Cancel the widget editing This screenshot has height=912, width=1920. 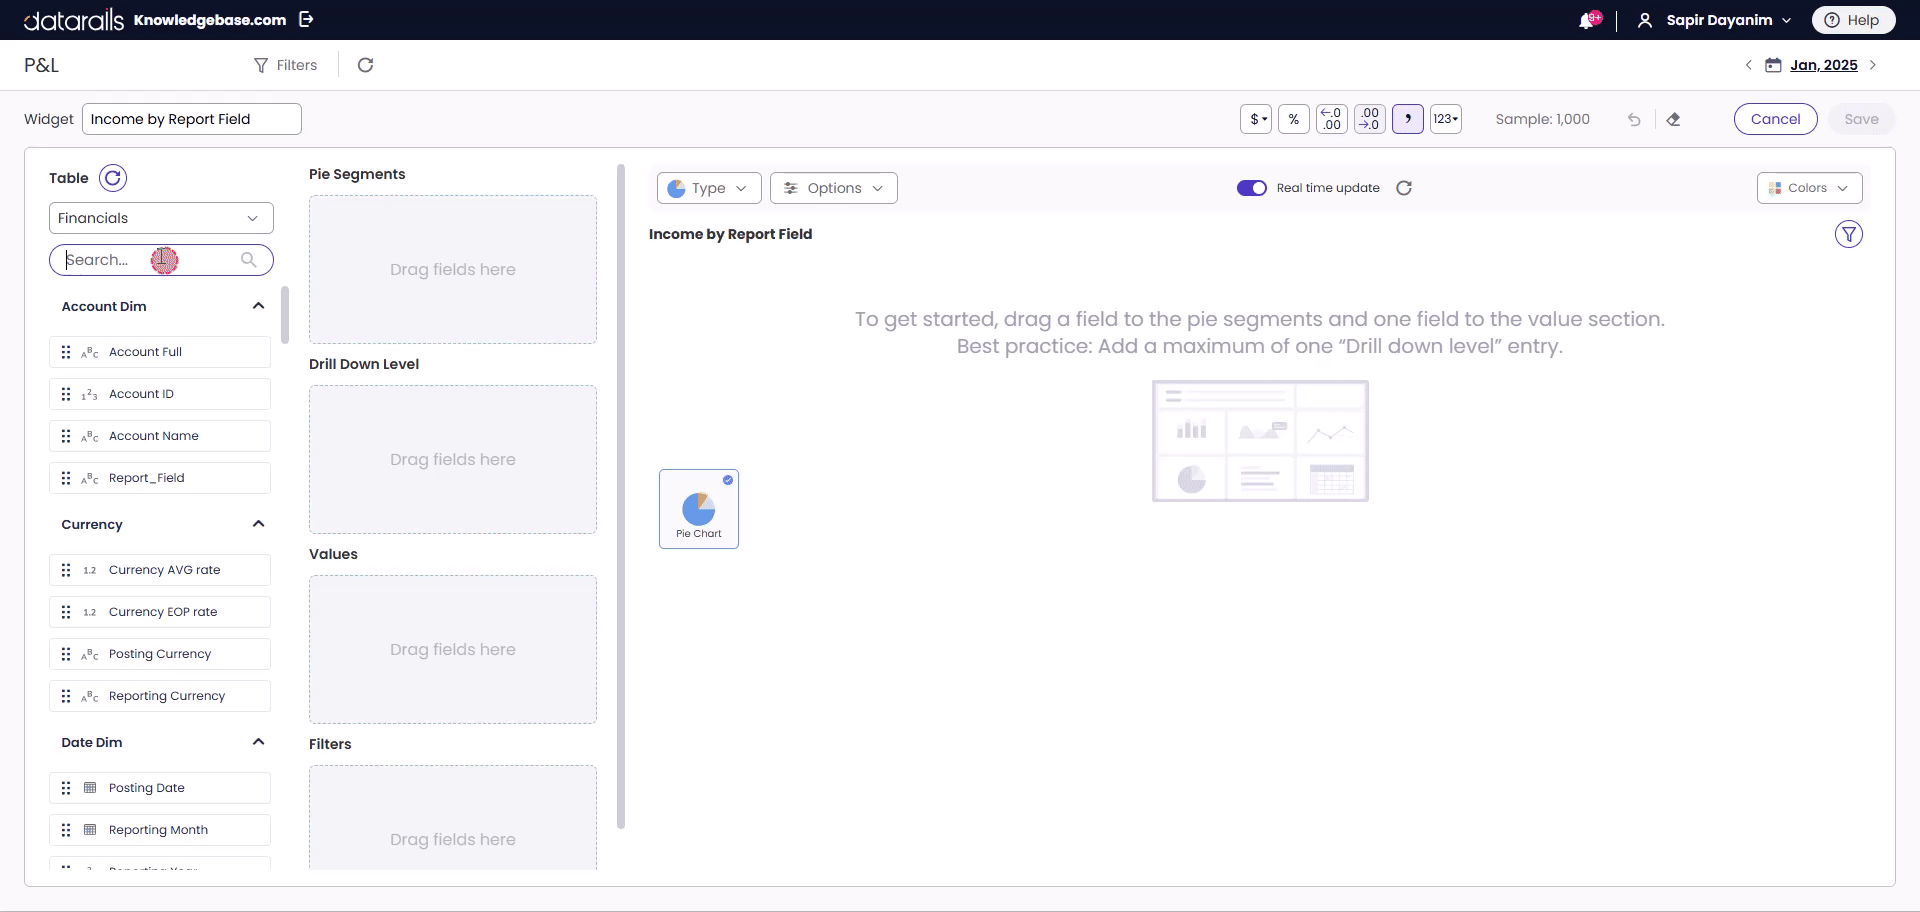1775,119
